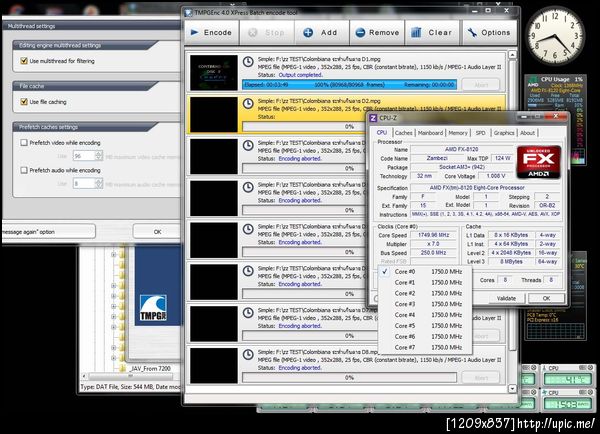Viewport: 600px width, 434px height.
Task: Click the batch list scroll-up arrow
Action: pos(513,55)
